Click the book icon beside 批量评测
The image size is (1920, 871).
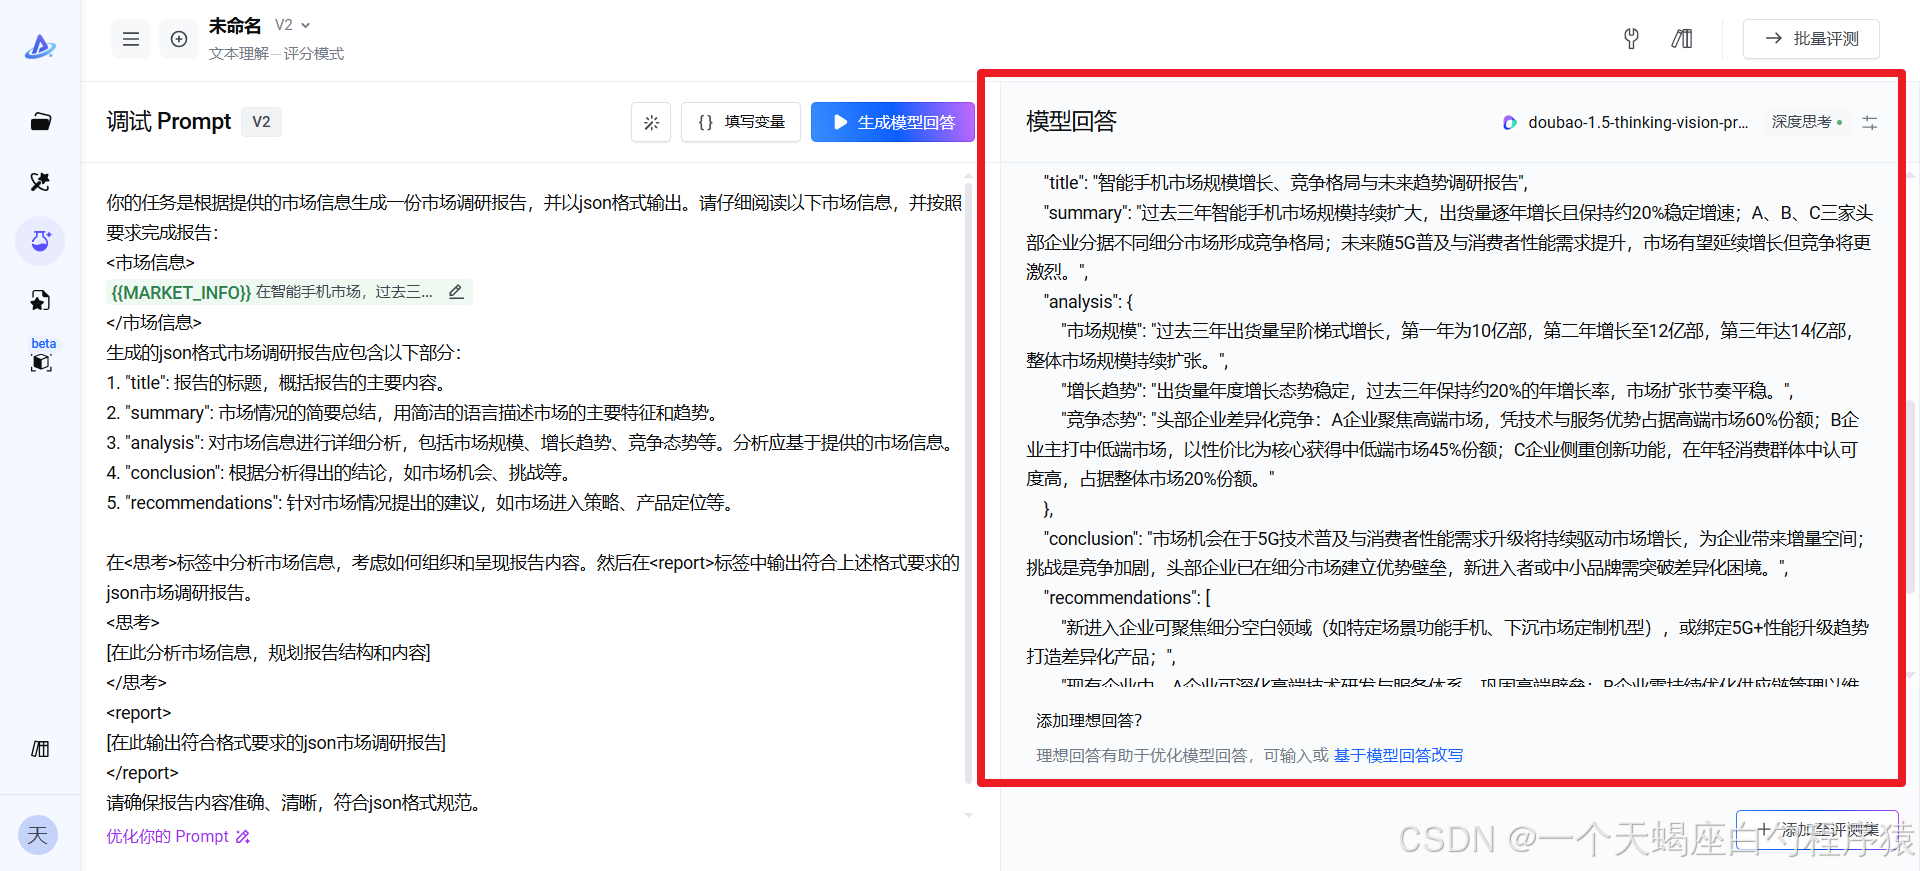point(1682,39)
